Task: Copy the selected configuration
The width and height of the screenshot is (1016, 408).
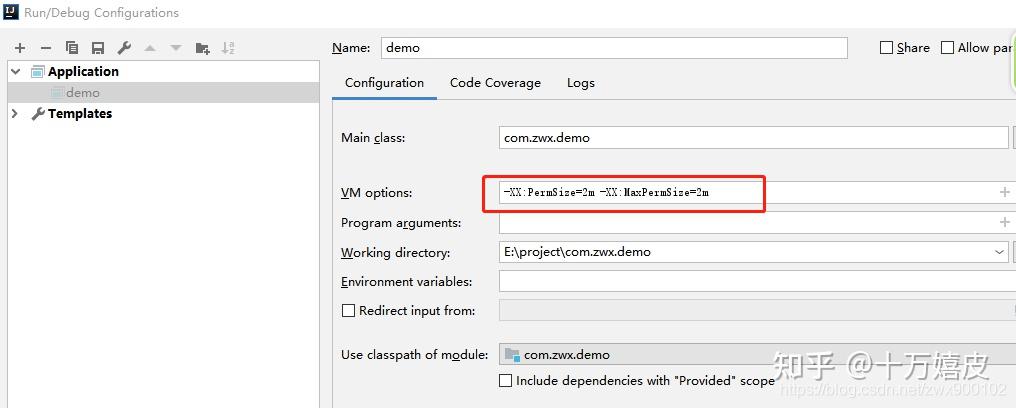Action: coord(72,48)
